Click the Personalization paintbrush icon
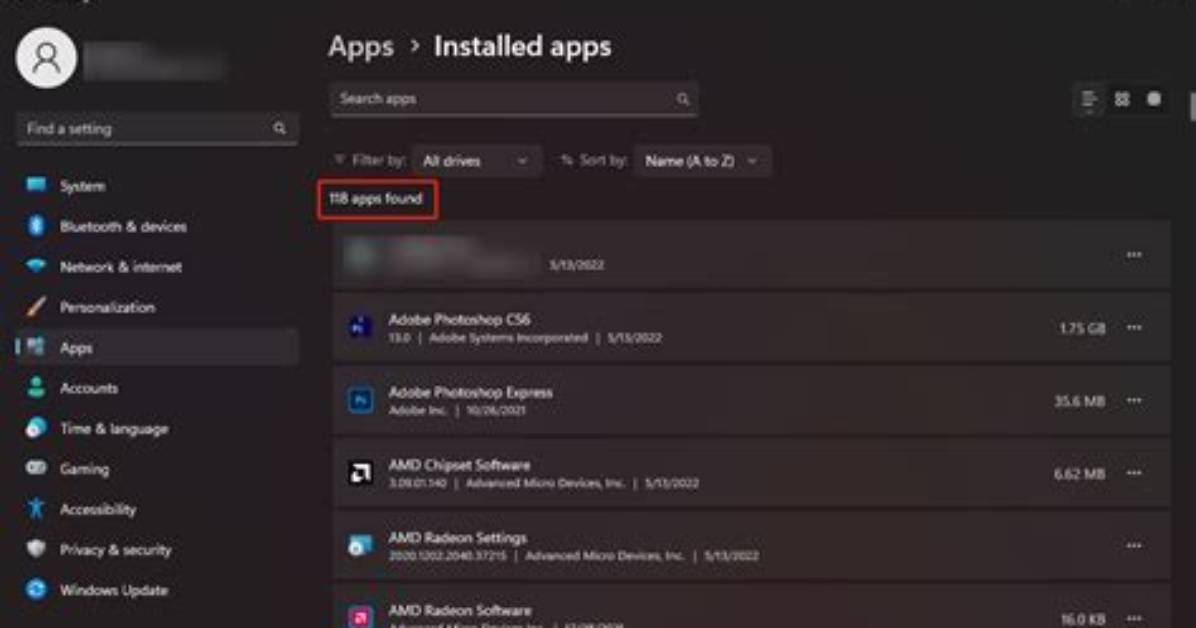Viewport: 1196px width, 628px height. pos(36,306)
